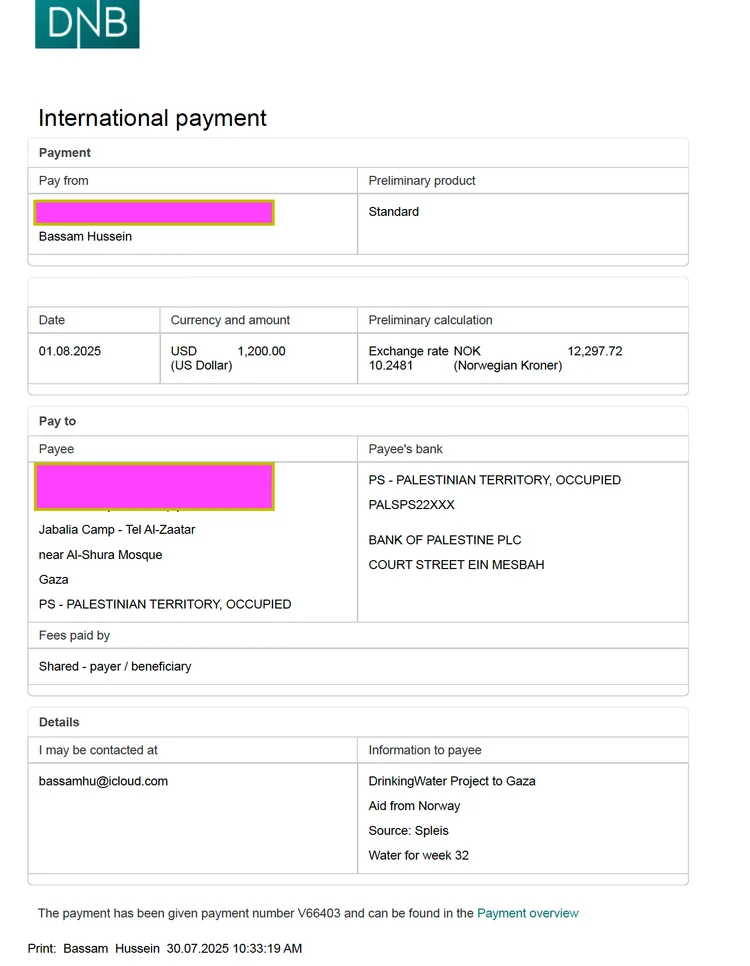Click the Shared - payer / beneficiary fees text
The image size is (750, 966).
click(x=115, y=667)
